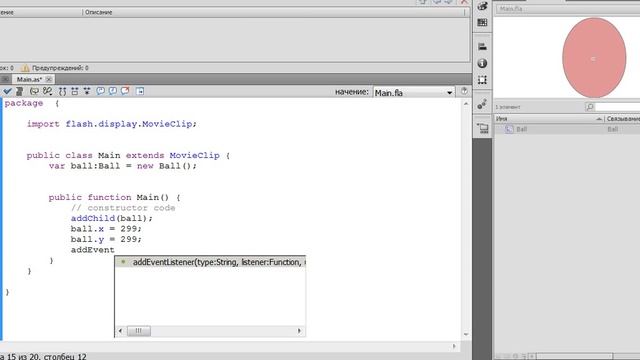Viewport: 640px width, 360px height.
Task: Open the Info panel icon
Action: pos(482,63)
